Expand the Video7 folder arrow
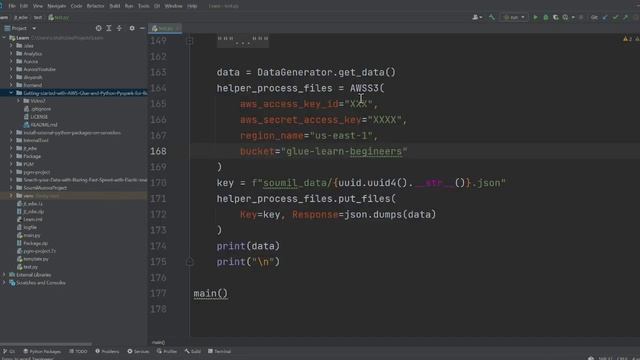 [19, 101]
